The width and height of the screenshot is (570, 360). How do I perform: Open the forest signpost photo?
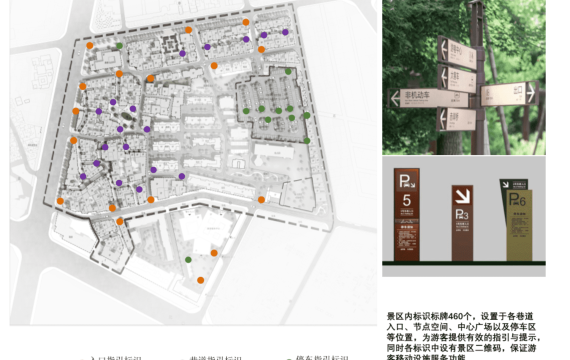[x=464, y=77]
